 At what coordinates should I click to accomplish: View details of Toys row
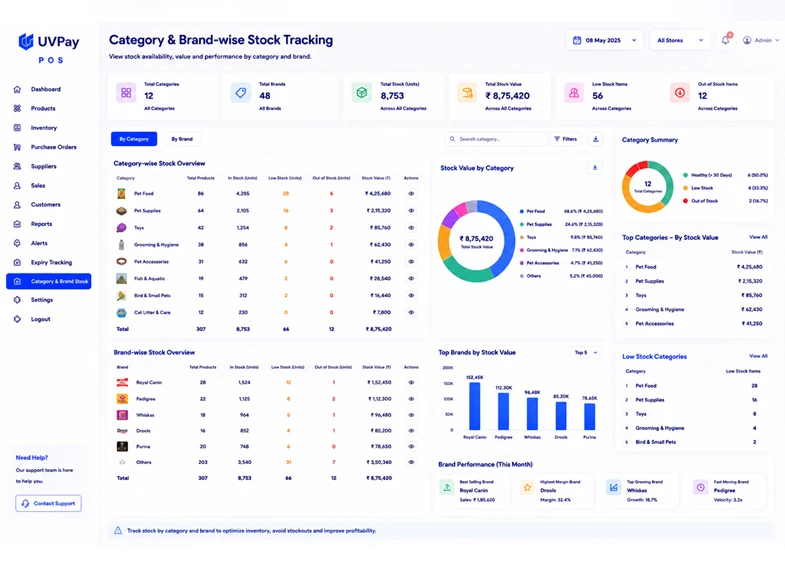[x=411, y=228]
